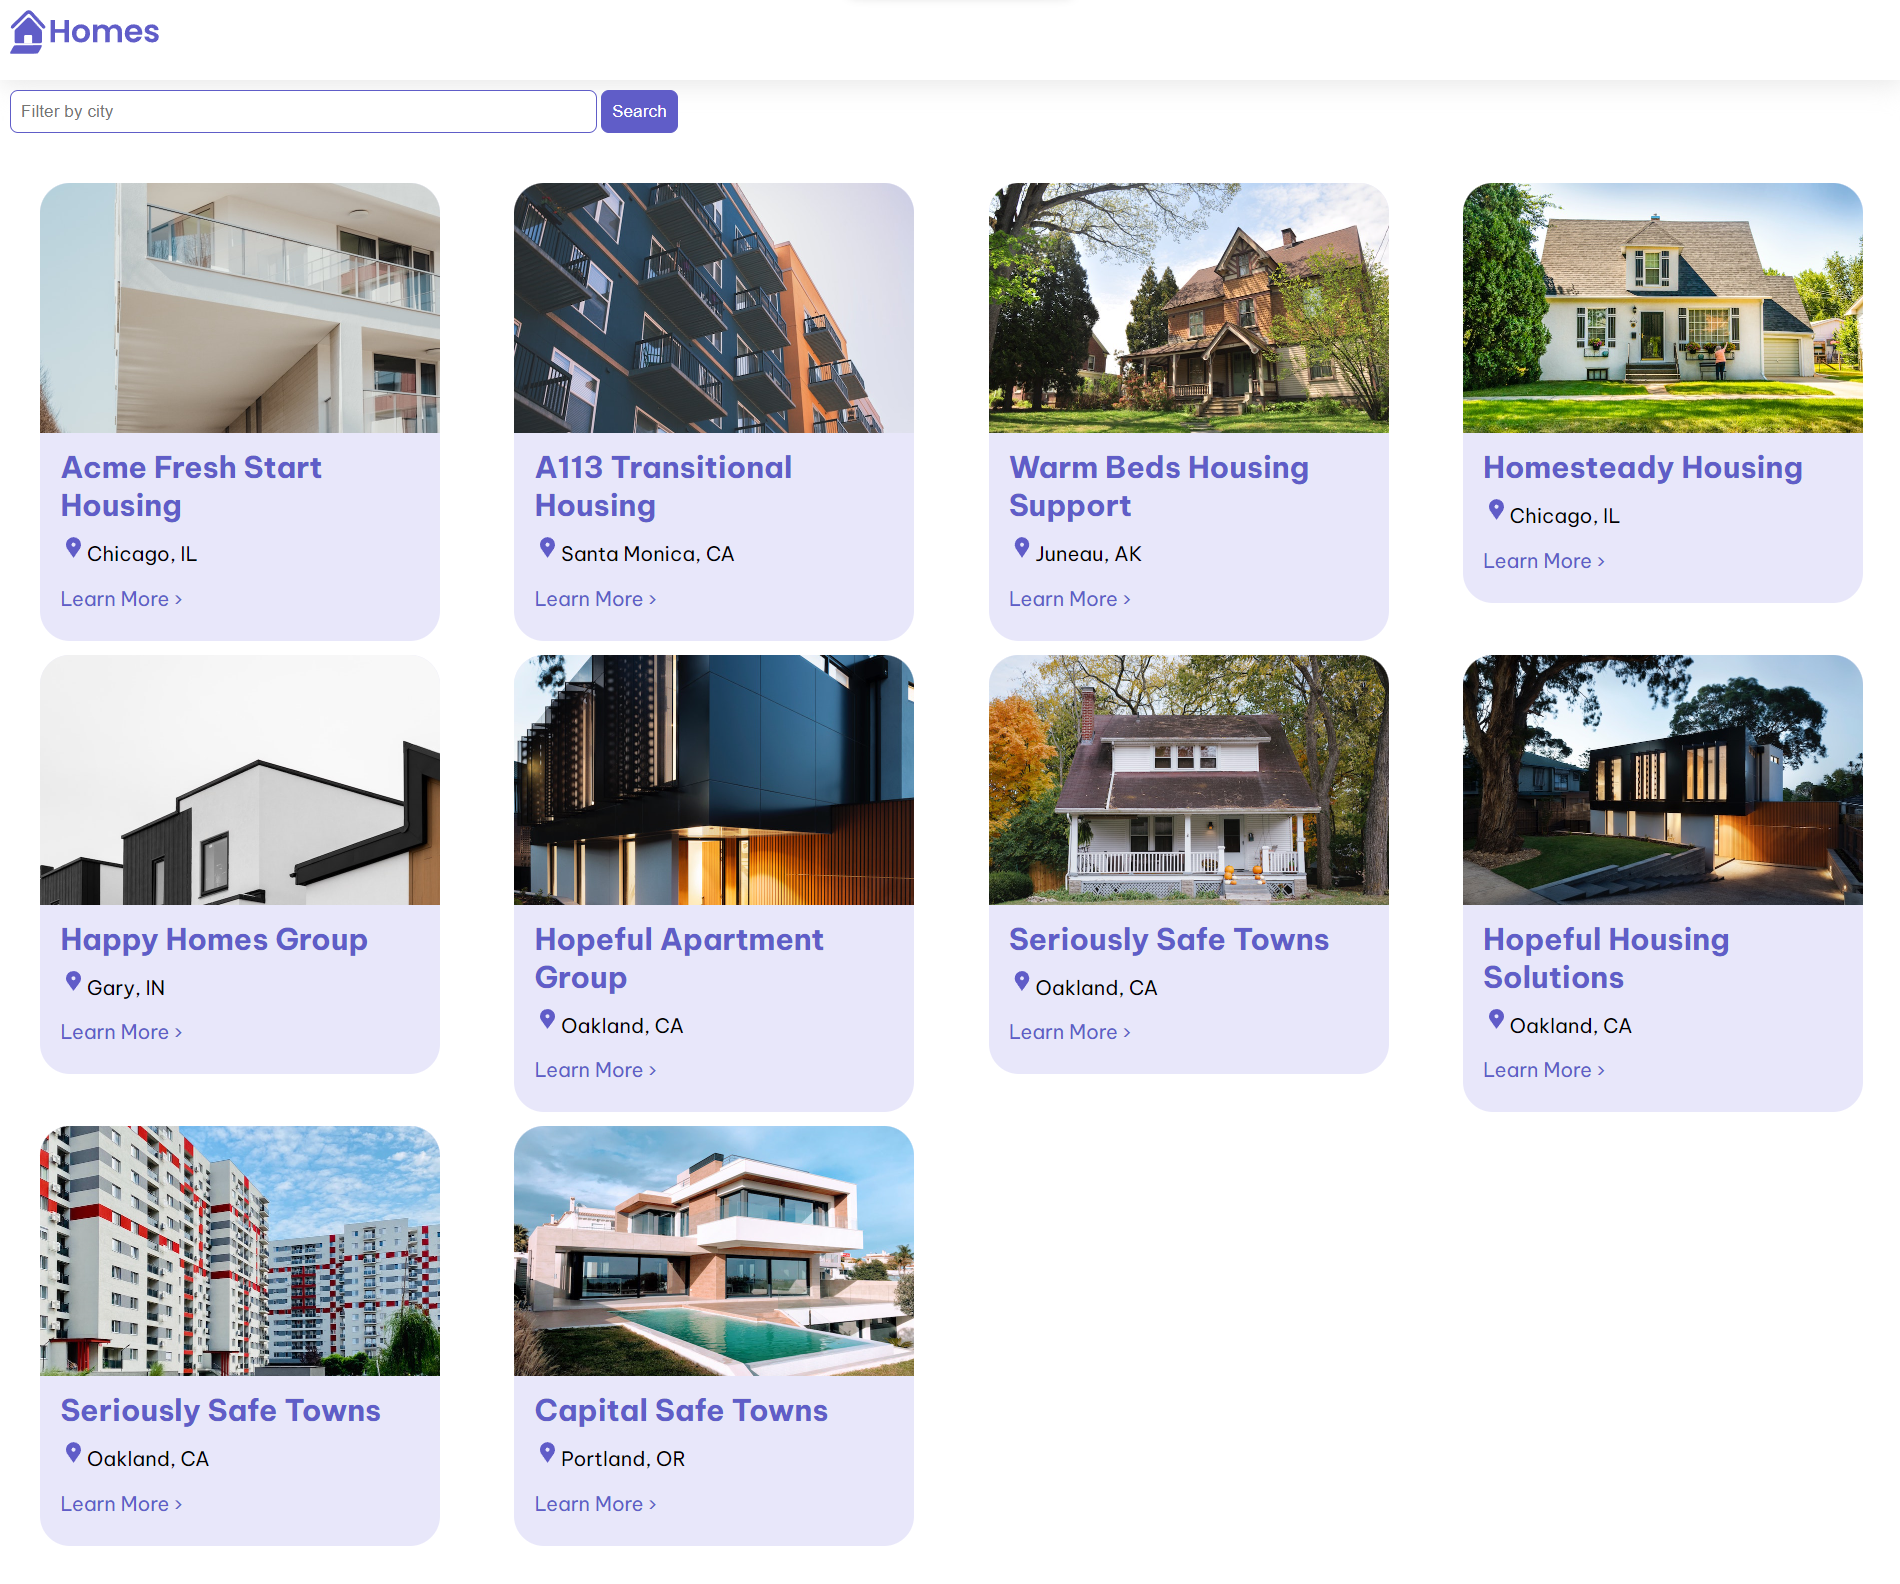This screenshot has height=1584, width=1900.
Task: Click the Search button
Action: (639, 111)
